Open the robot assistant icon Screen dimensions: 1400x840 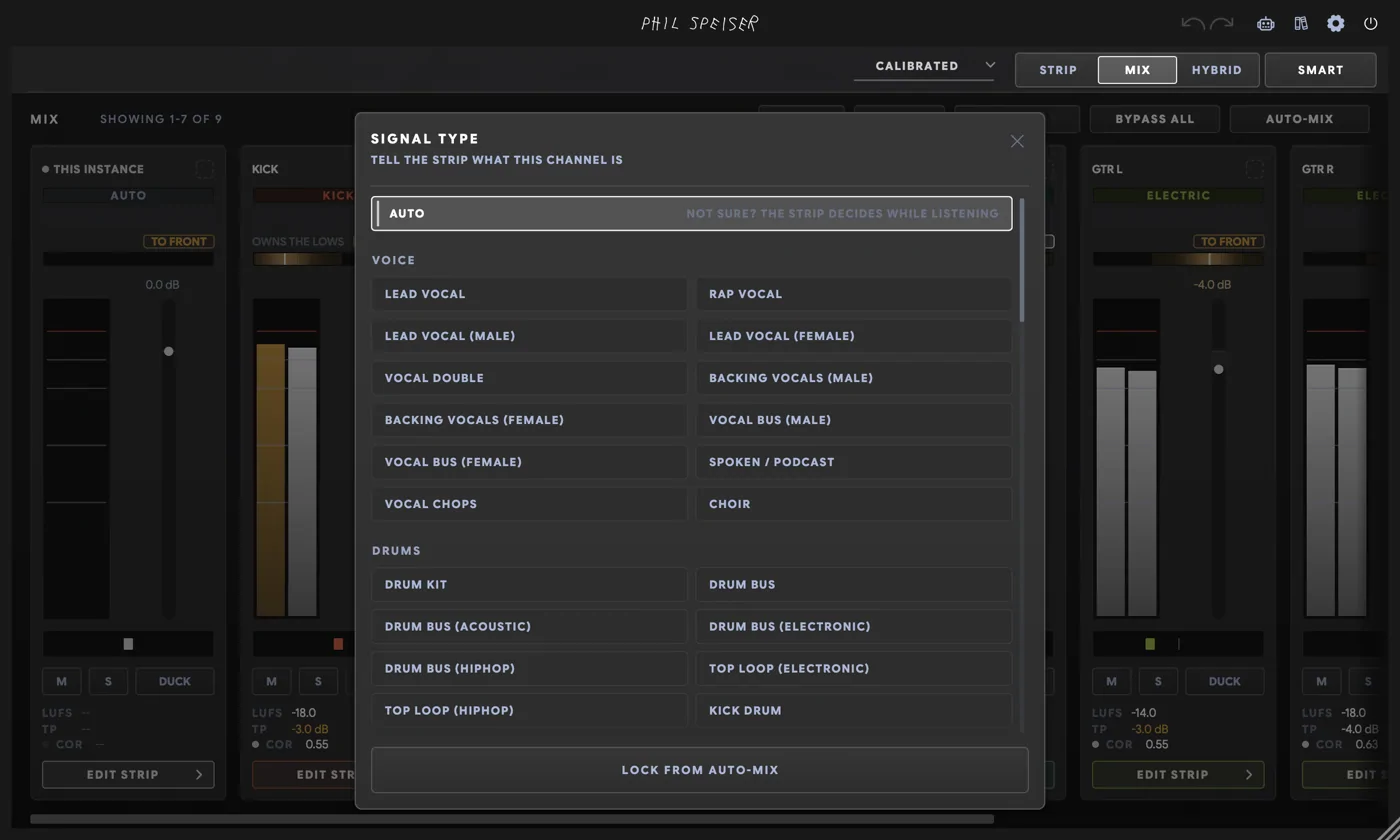(x=1266, y=23)
